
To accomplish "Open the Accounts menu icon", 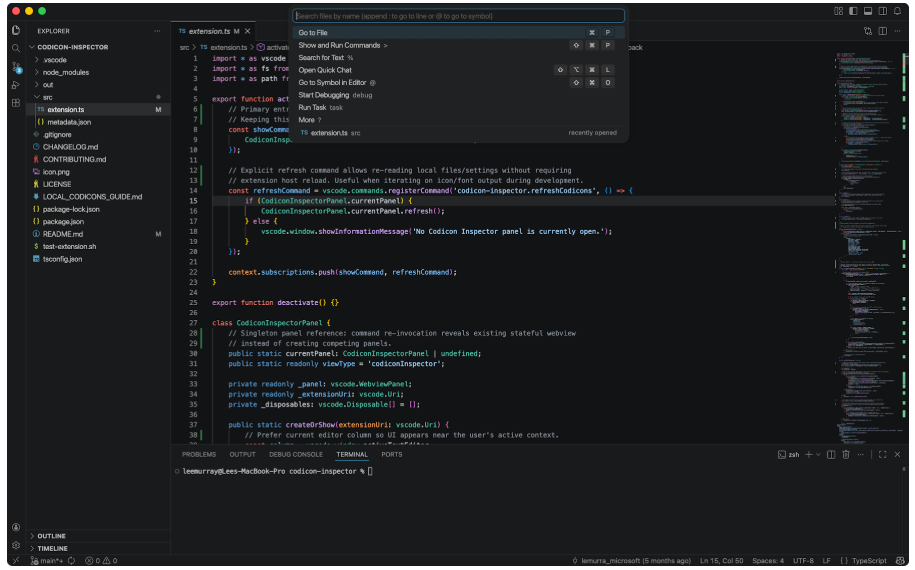I will tap(16, 527).
